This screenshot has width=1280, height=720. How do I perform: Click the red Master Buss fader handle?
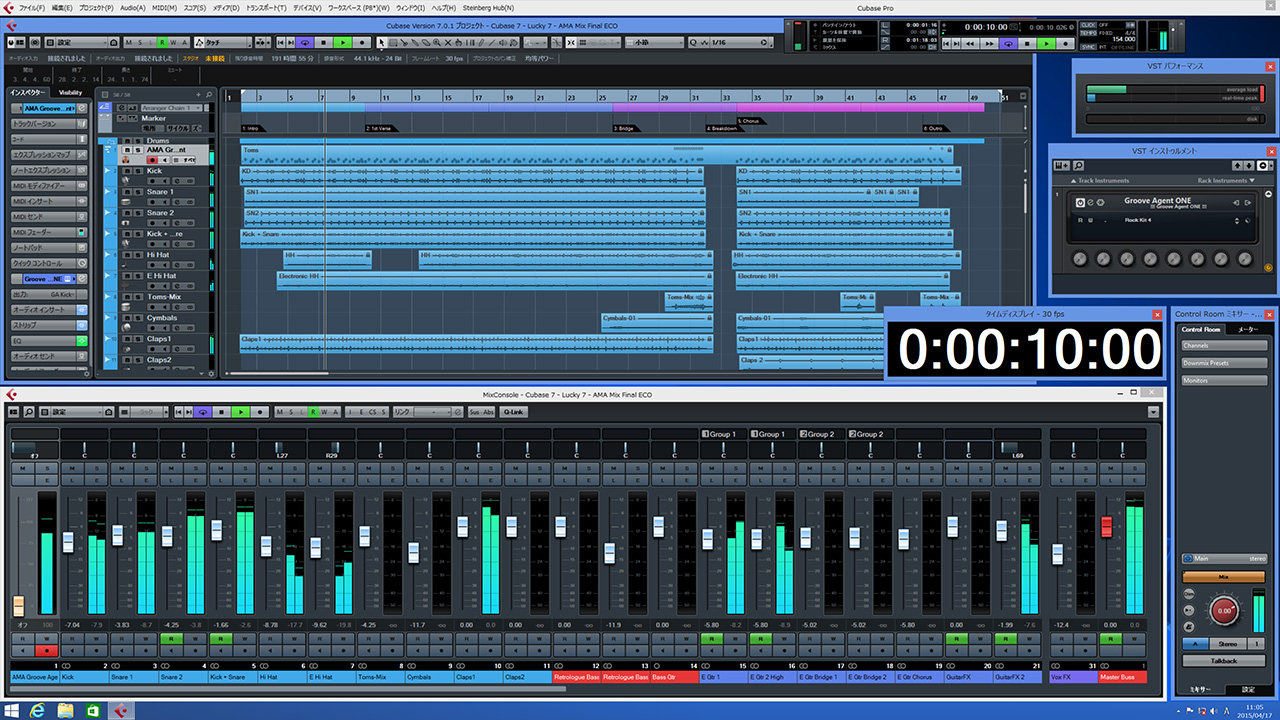1106,527
